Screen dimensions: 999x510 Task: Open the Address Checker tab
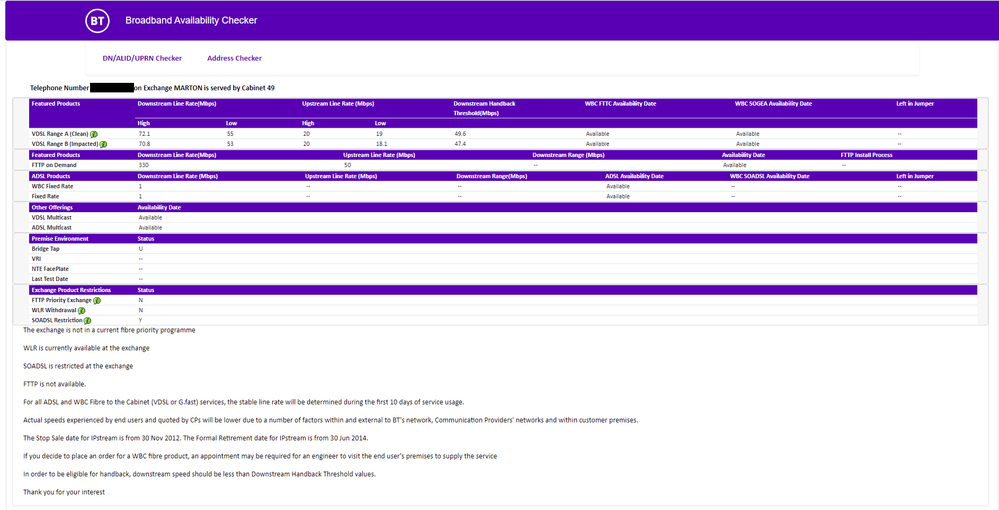234,58
